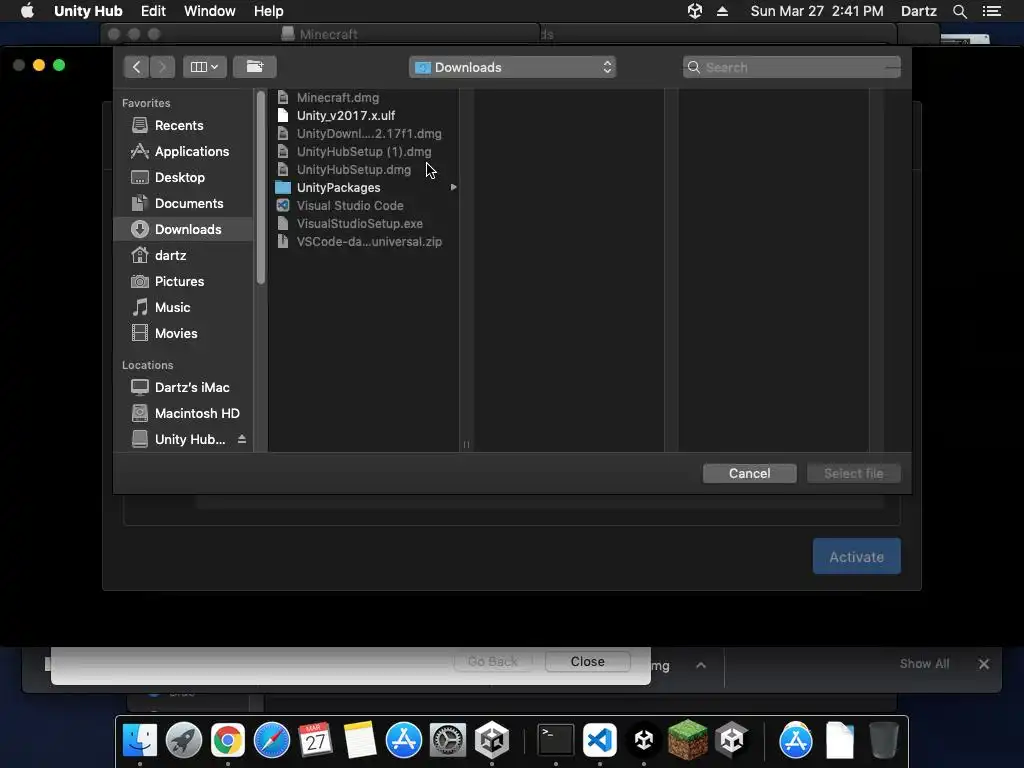1024x768 pixels.
Task: Click the Cancel button
Action: coord(750,473)
